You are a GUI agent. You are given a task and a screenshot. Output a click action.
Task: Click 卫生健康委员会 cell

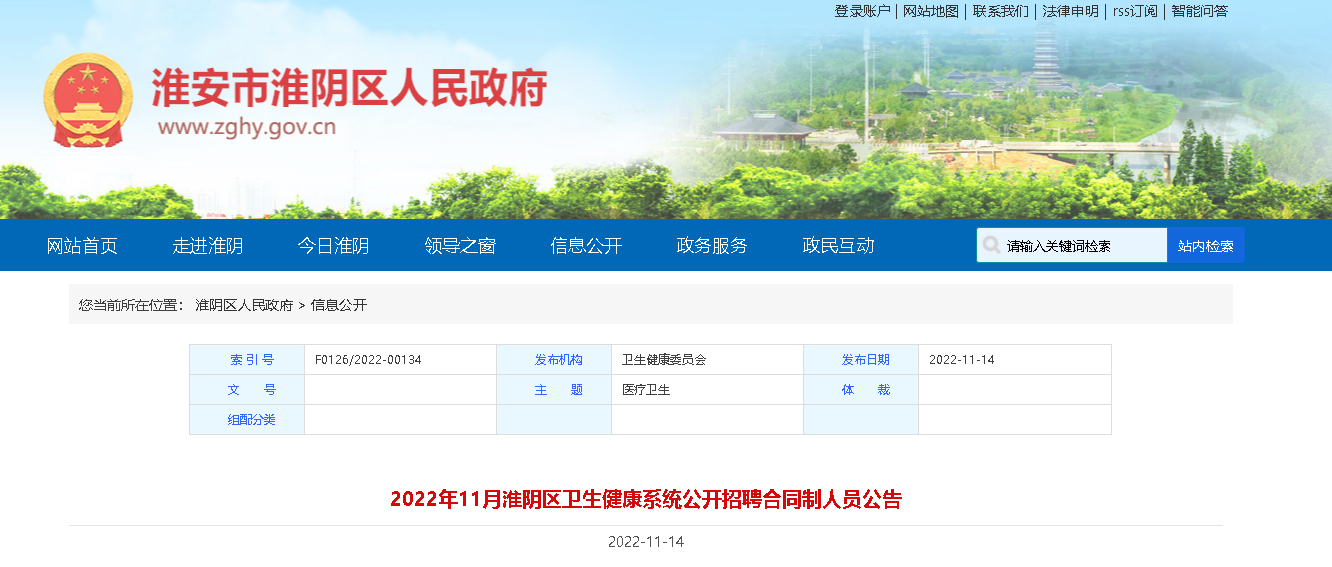click(x=664, y=360)
